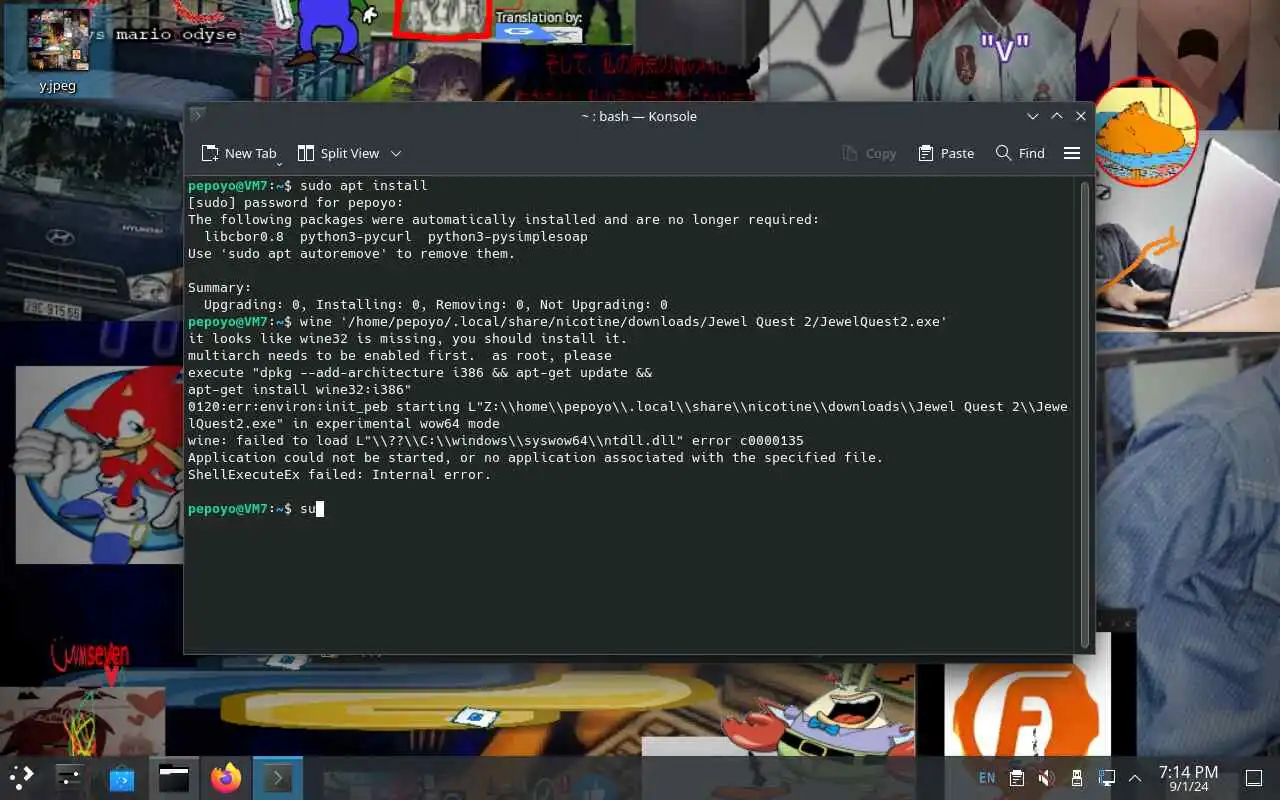Image resolution: width=1280 pixels, height=800 pixels.
Task: Click the Copy button in Konsole
Action: point(869,153)
